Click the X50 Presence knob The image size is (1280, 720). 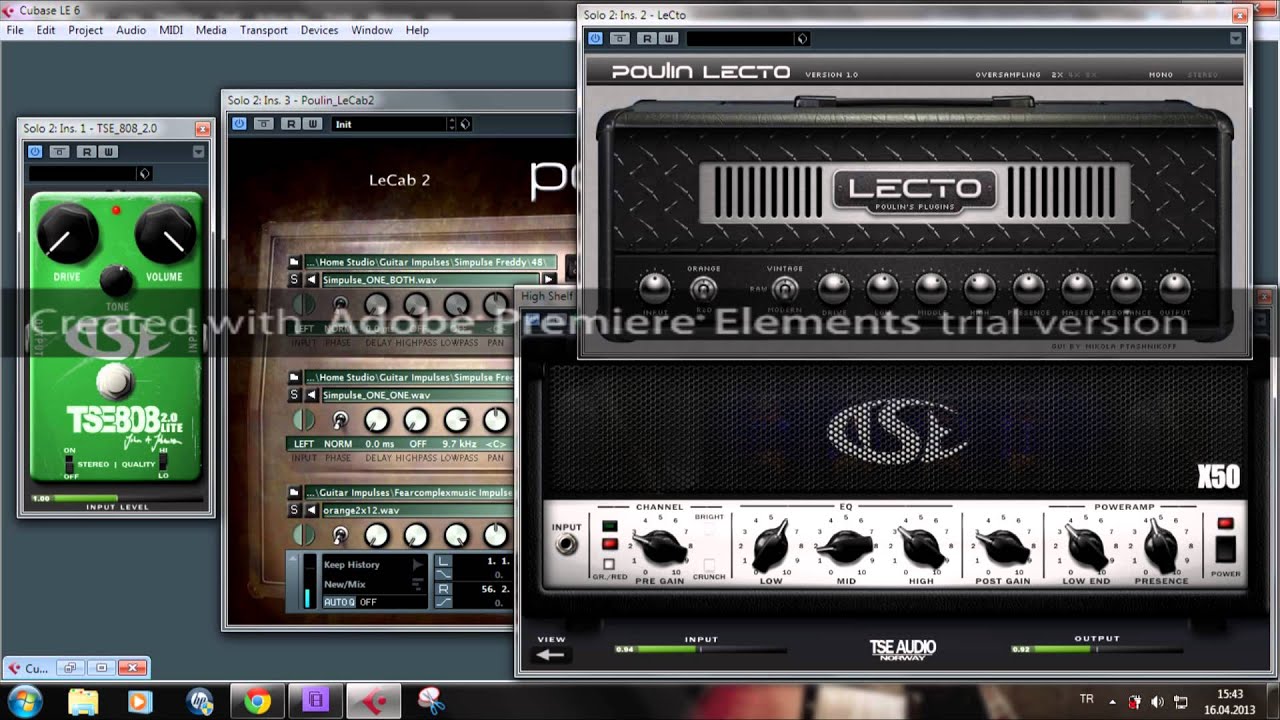tap(1161, 546)
